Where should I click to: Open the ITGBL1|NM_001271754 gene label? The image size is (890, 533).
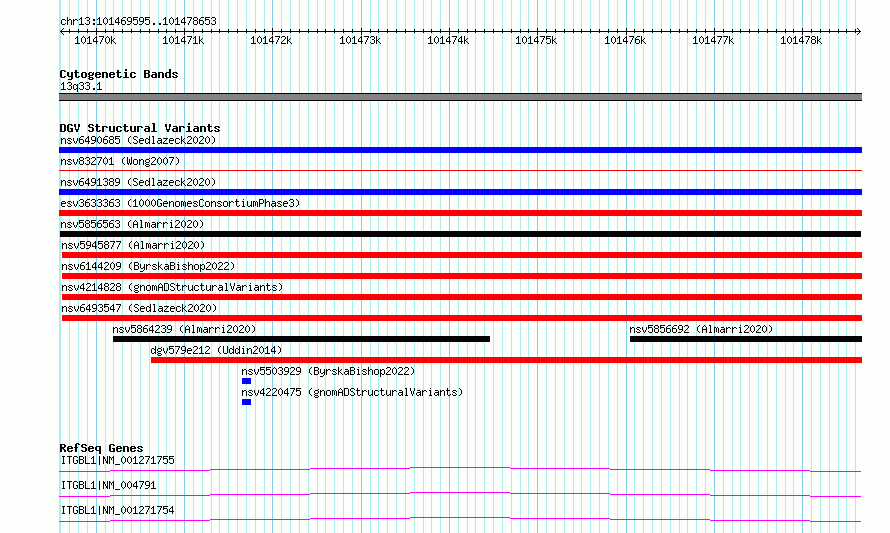point(117,510)
